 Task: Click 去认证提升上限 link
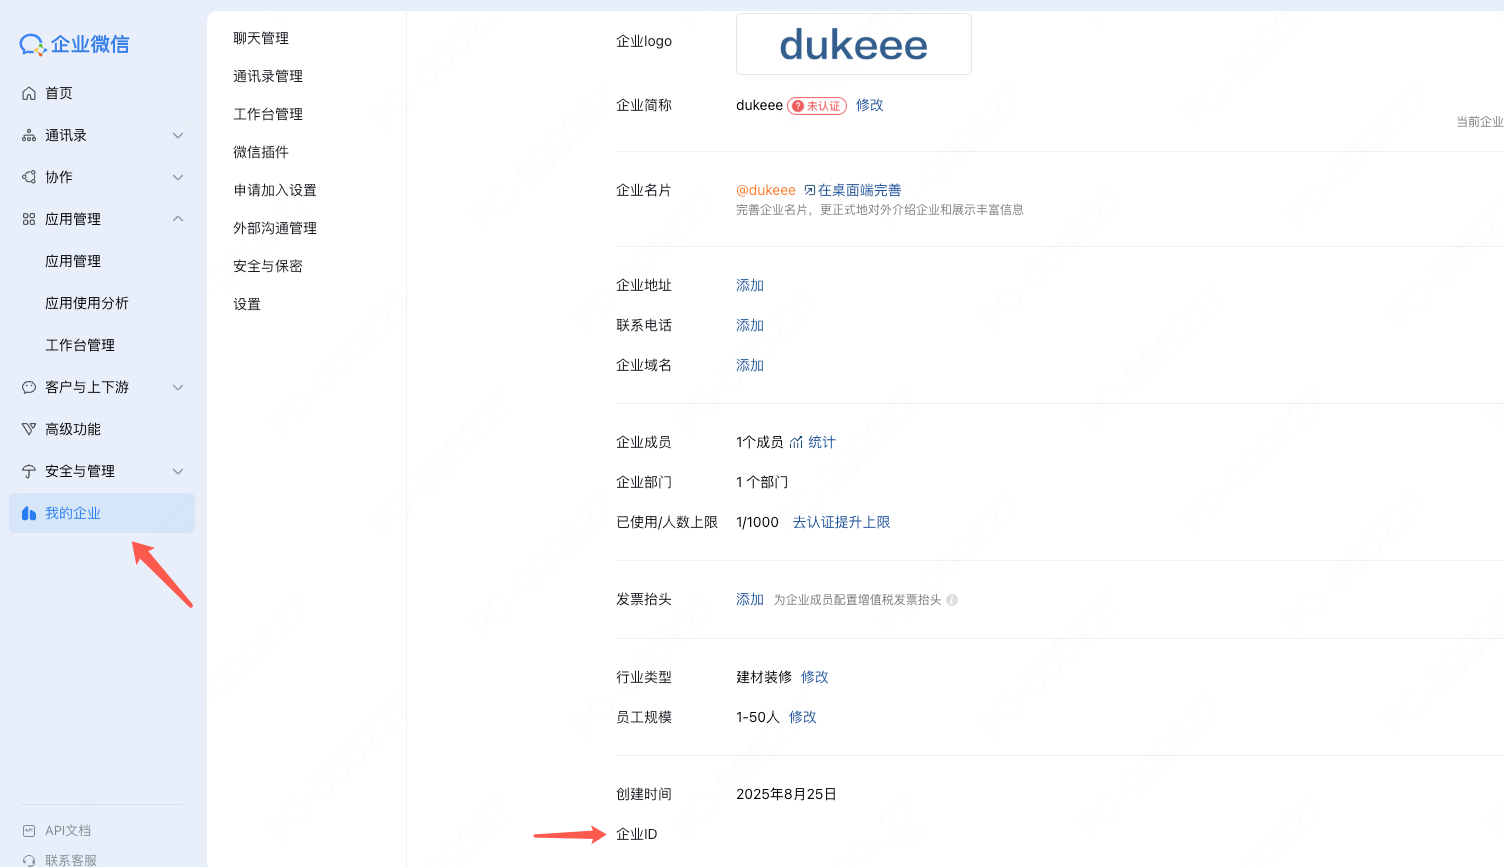tap(842, 522)
